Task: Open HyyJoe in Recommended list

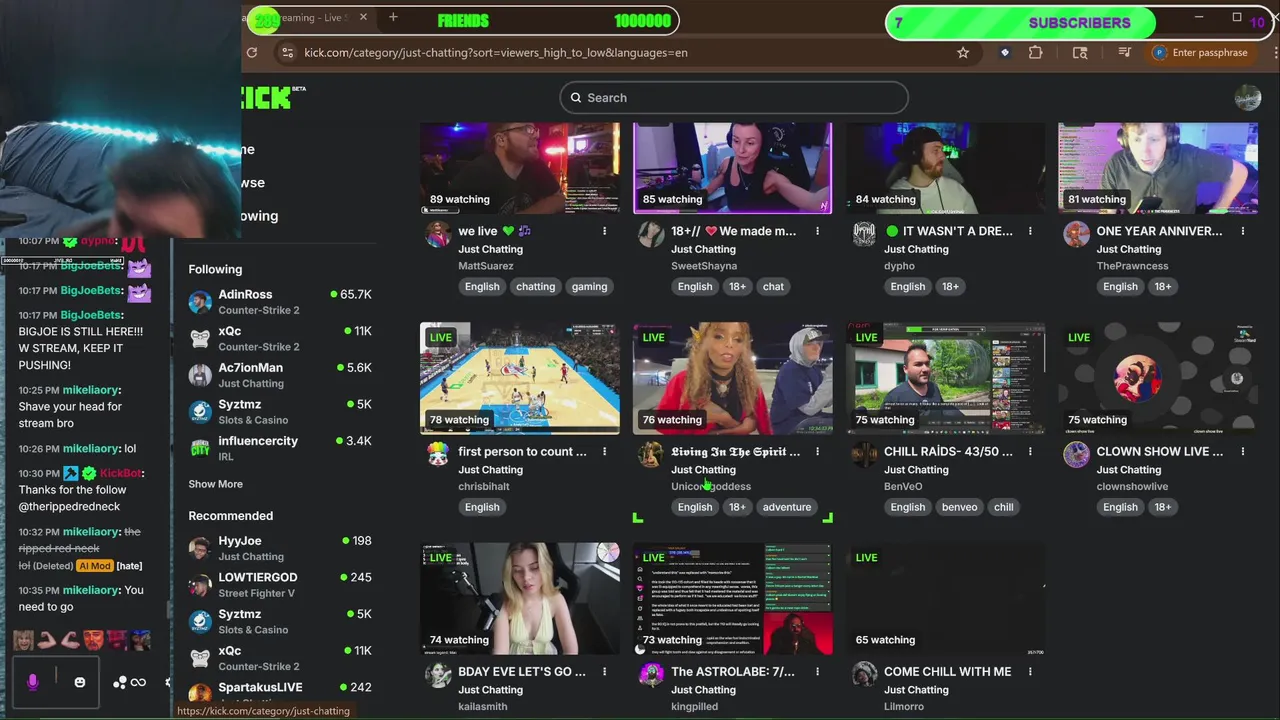Action: 280,548
